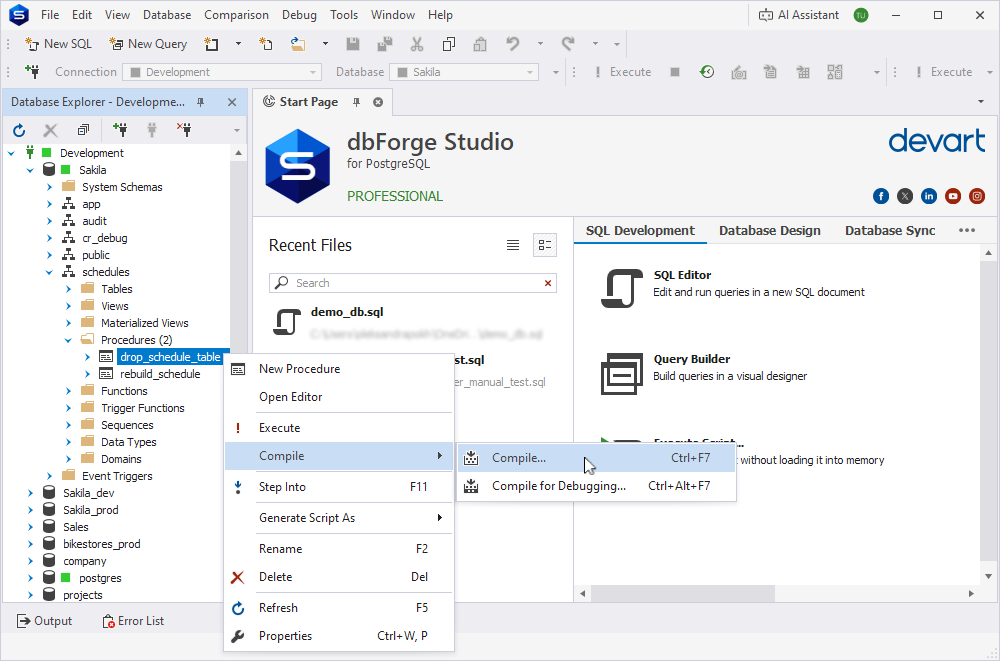Image resolution: width=1000 pixels, height=661 pixels.
Task: Open the SQL Editor icon on Start Page
Action: point(621,288)
